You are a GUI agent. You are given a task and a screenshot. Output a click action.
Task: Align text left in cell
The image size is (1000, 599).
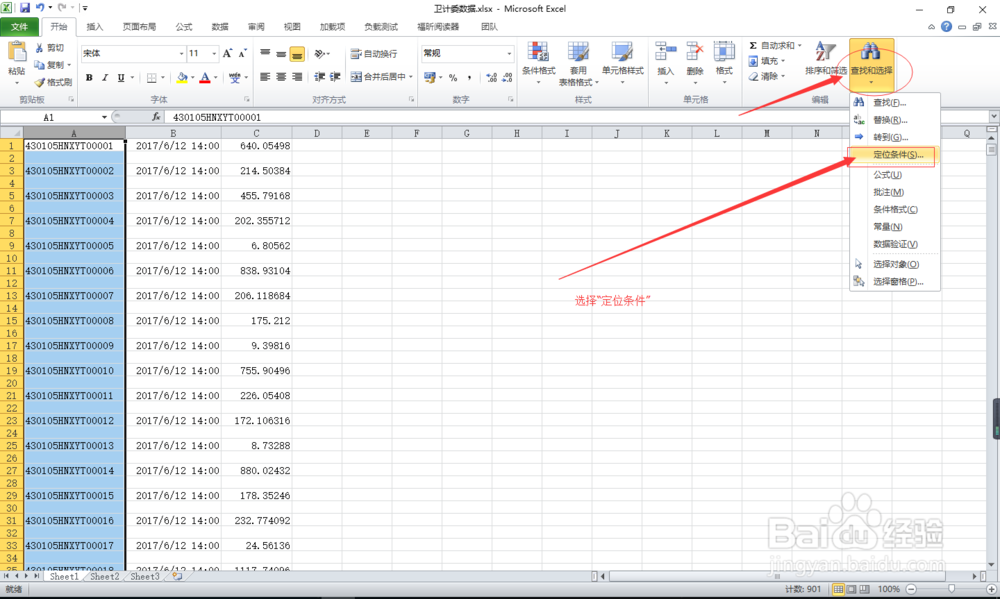[265, 77]
